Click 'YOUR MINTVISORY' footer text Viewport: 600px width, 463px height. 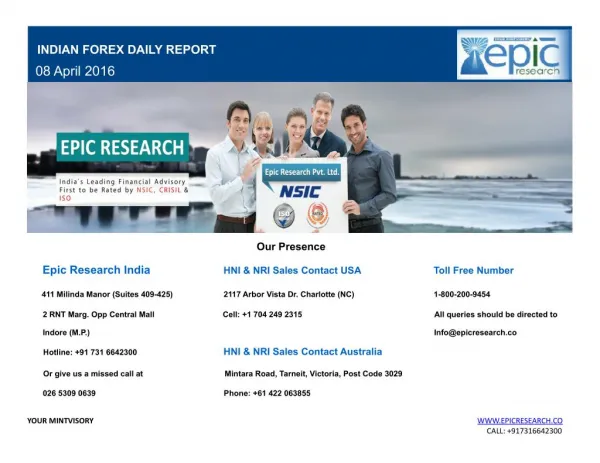[60, 421]
